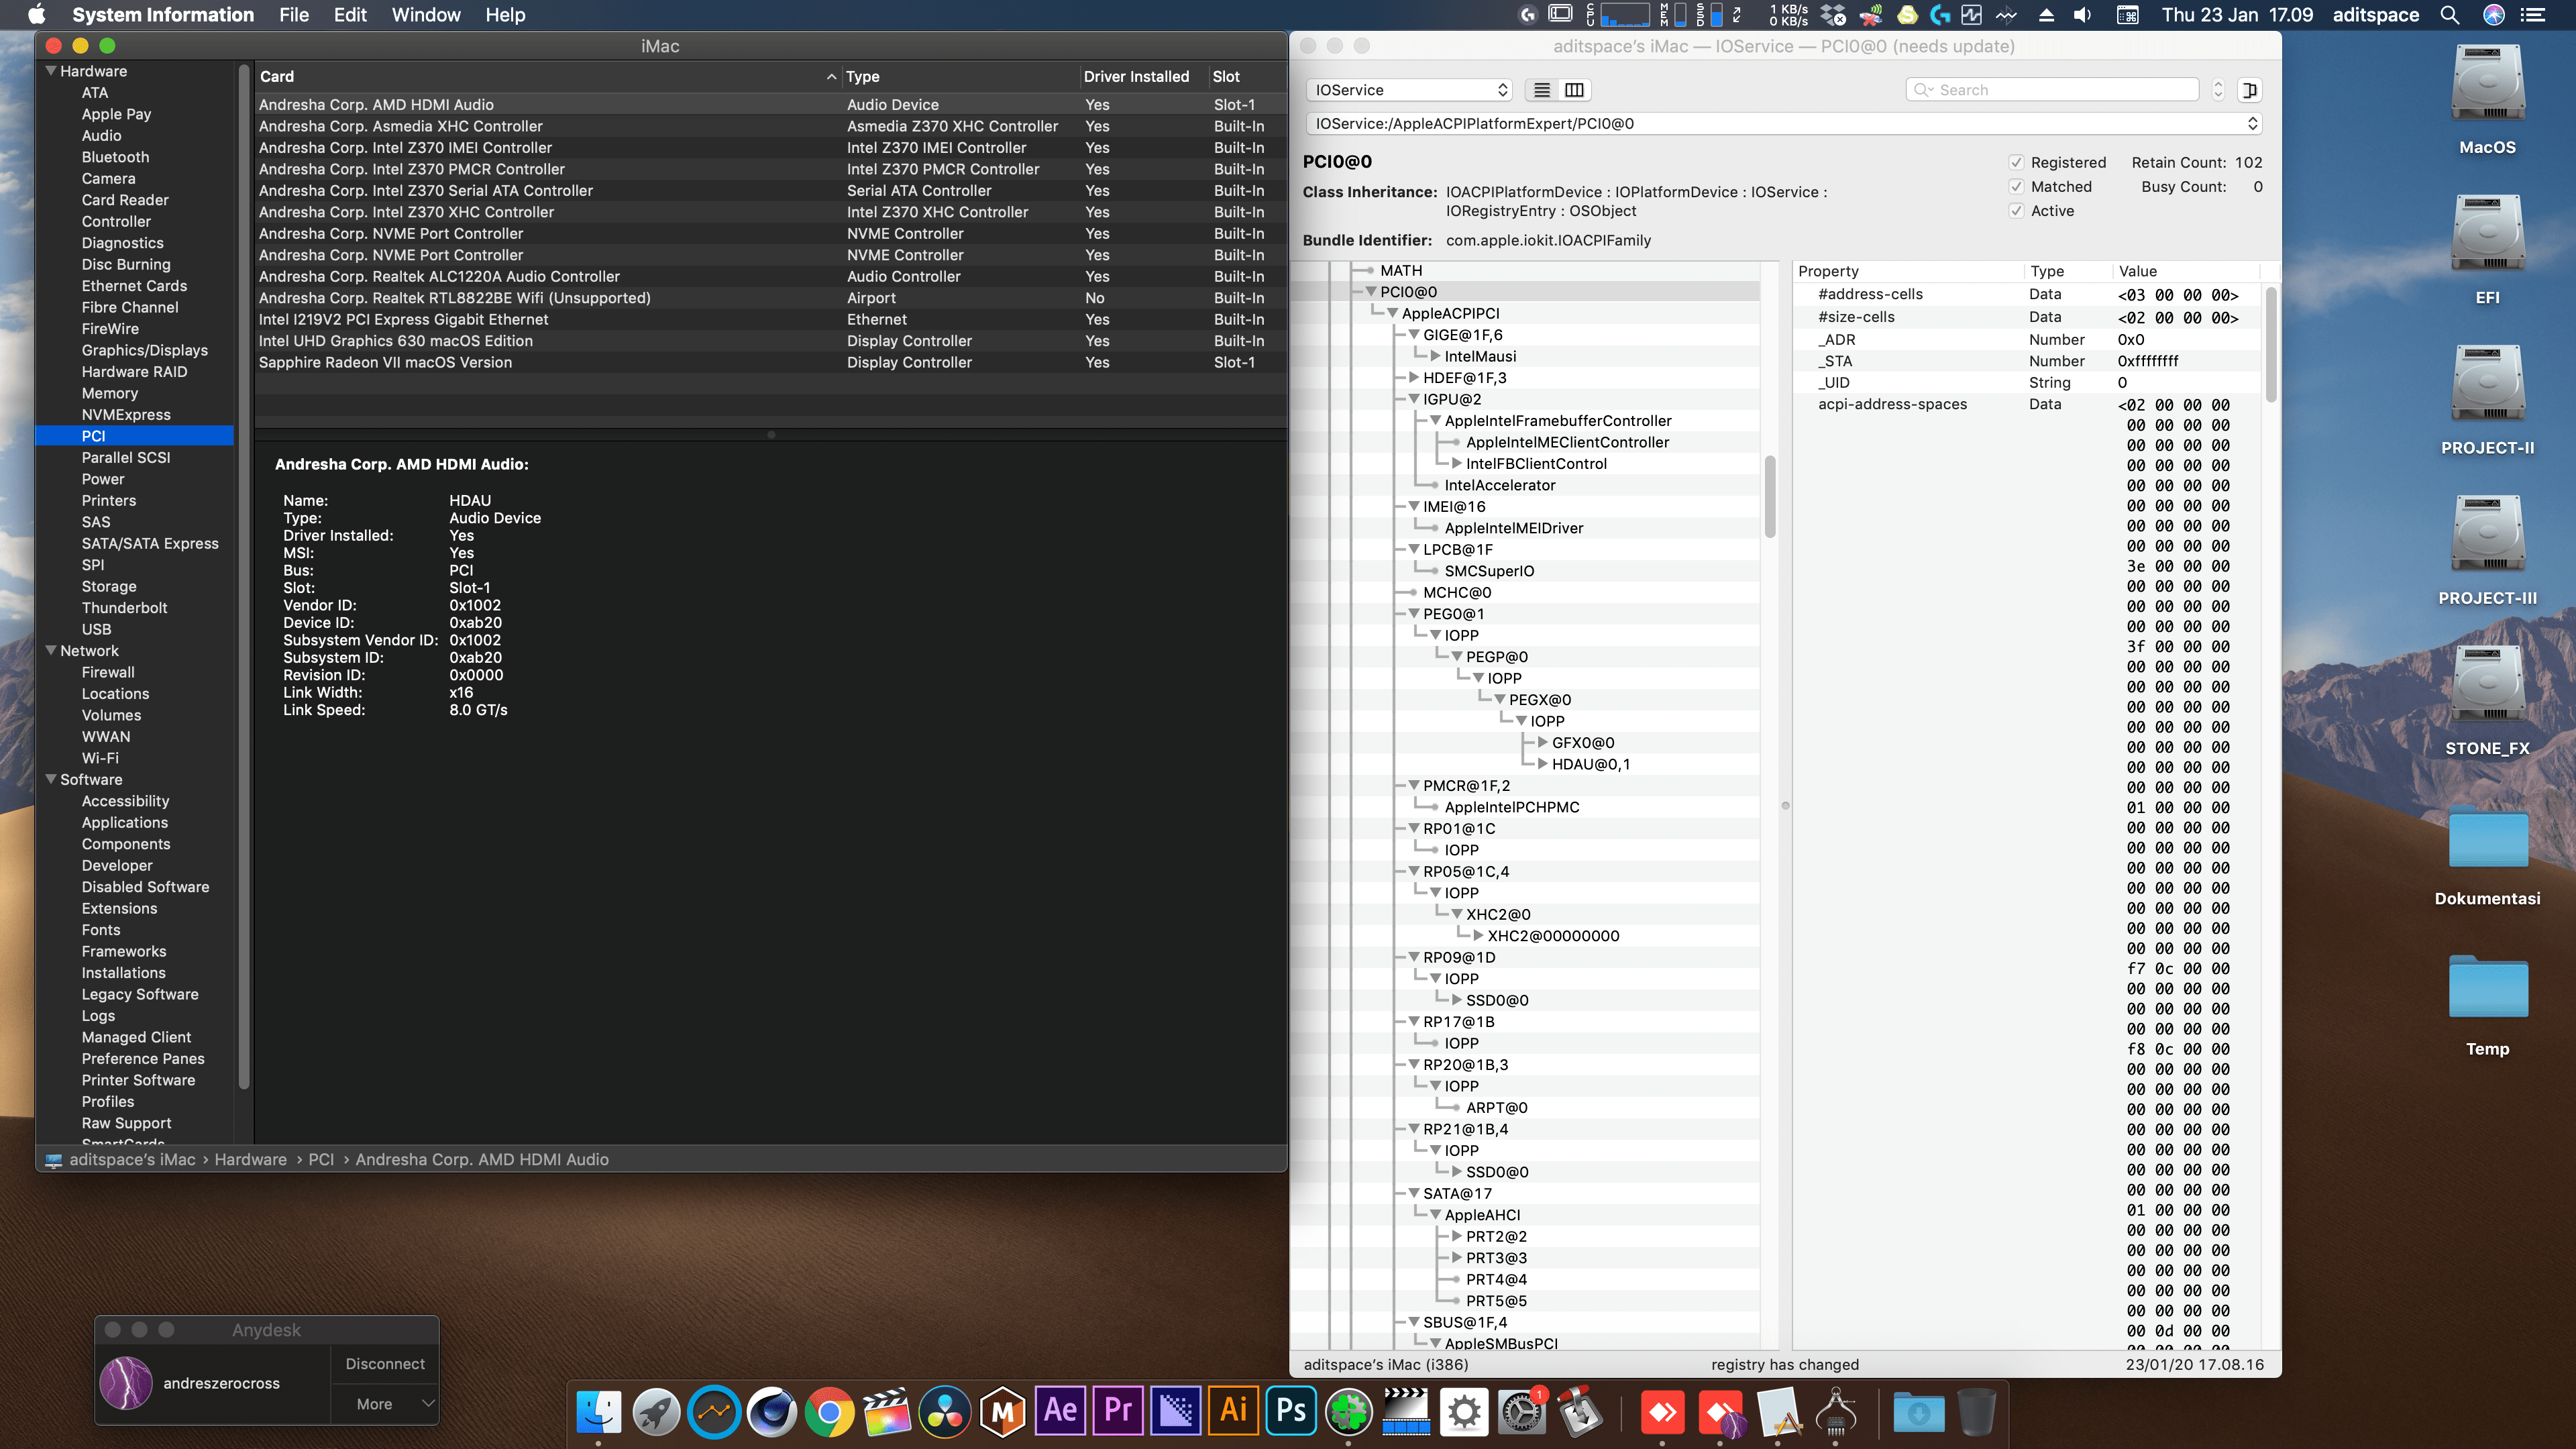2576x1449 pixels.
Task: Click the volume speaker menu bar icon
Action: pyautogui.click(x=2083, y=15)
